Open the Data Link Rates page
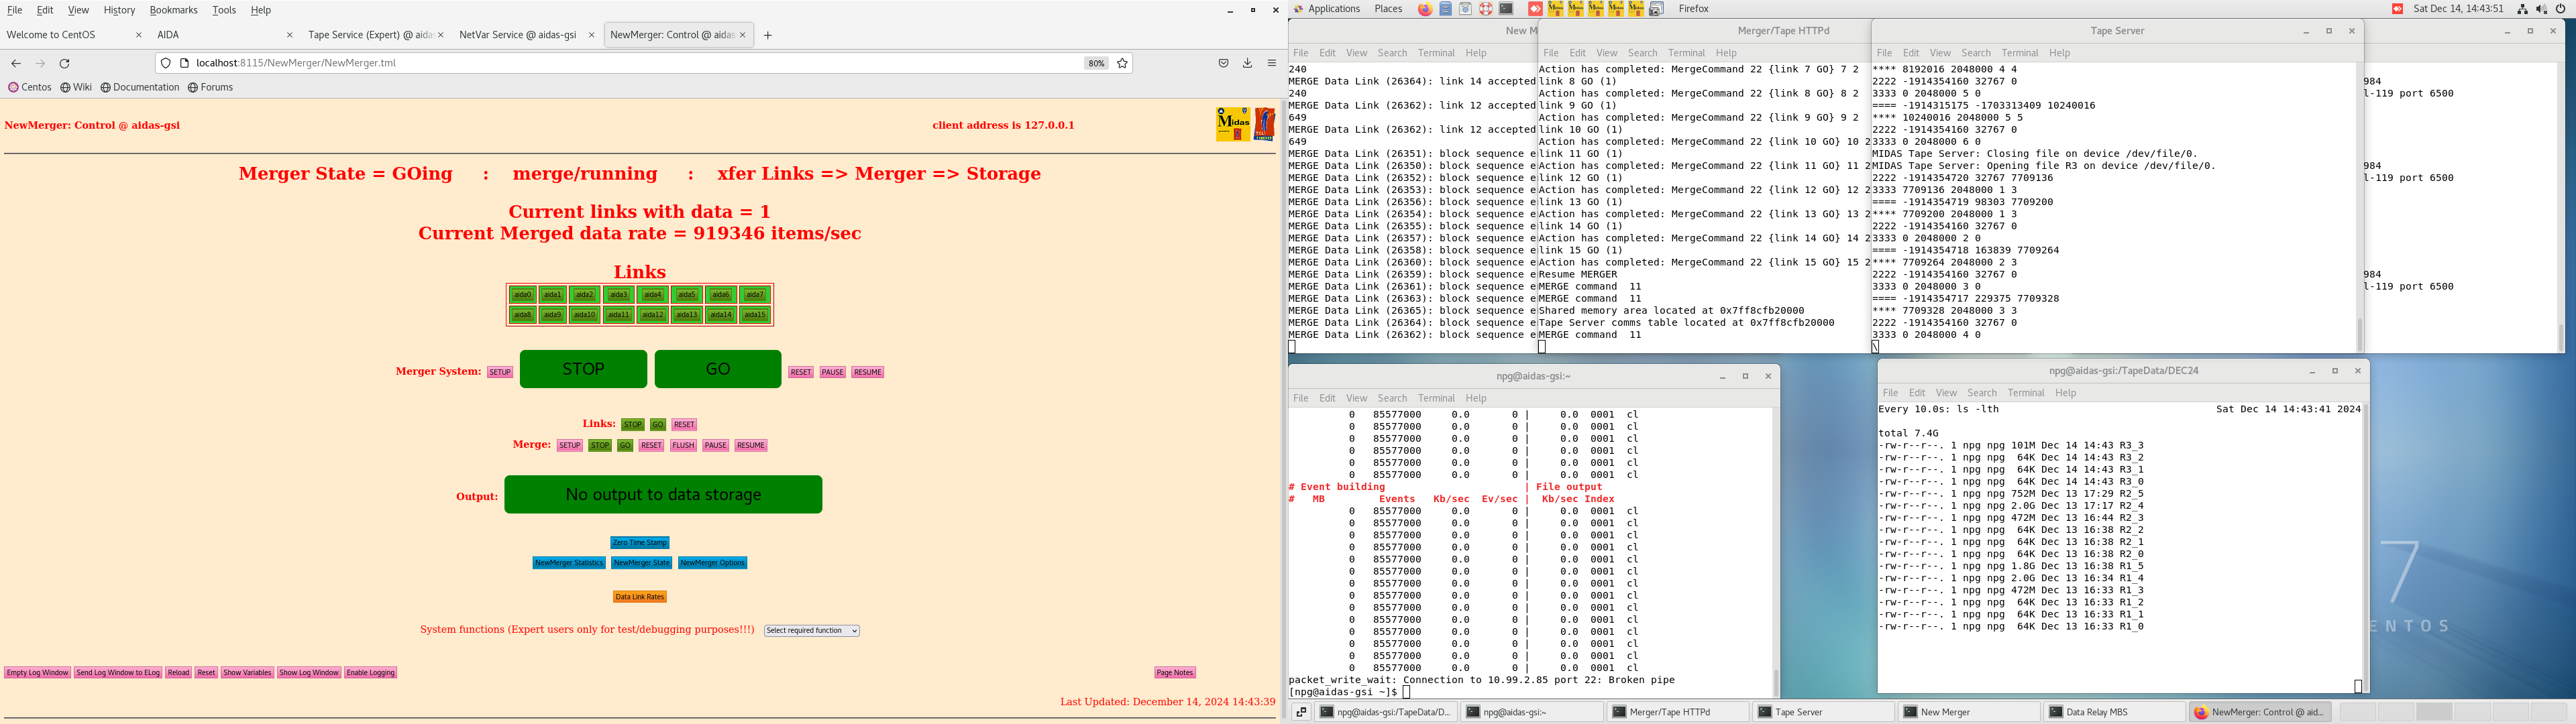 [639, 597]
